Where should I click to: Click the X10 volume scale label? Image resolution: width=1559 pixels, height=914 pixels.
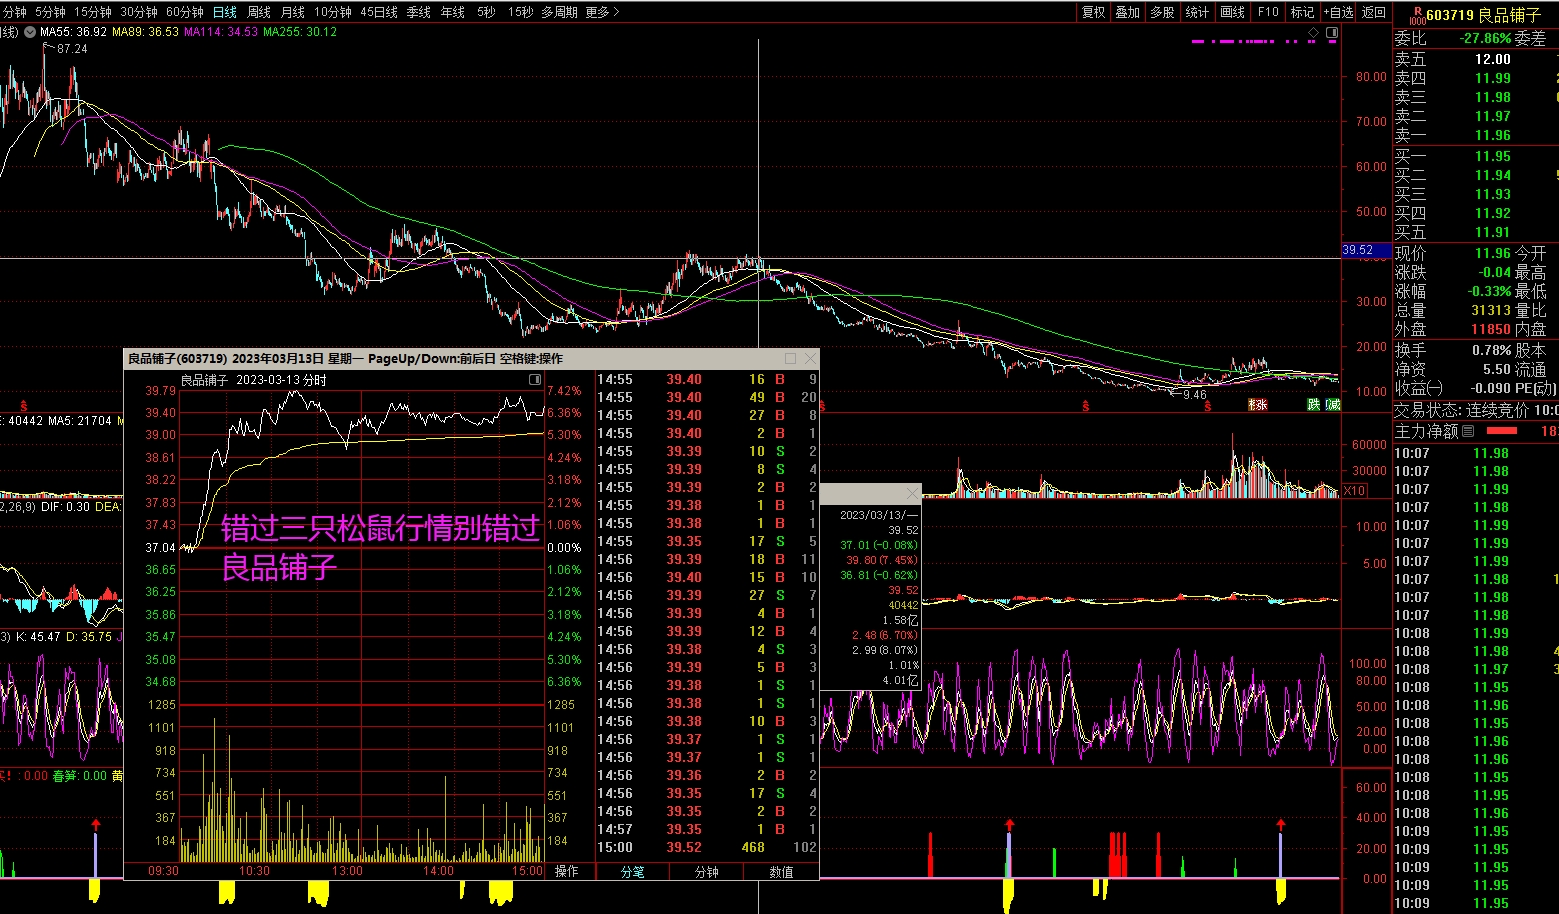coord(1354,490)
